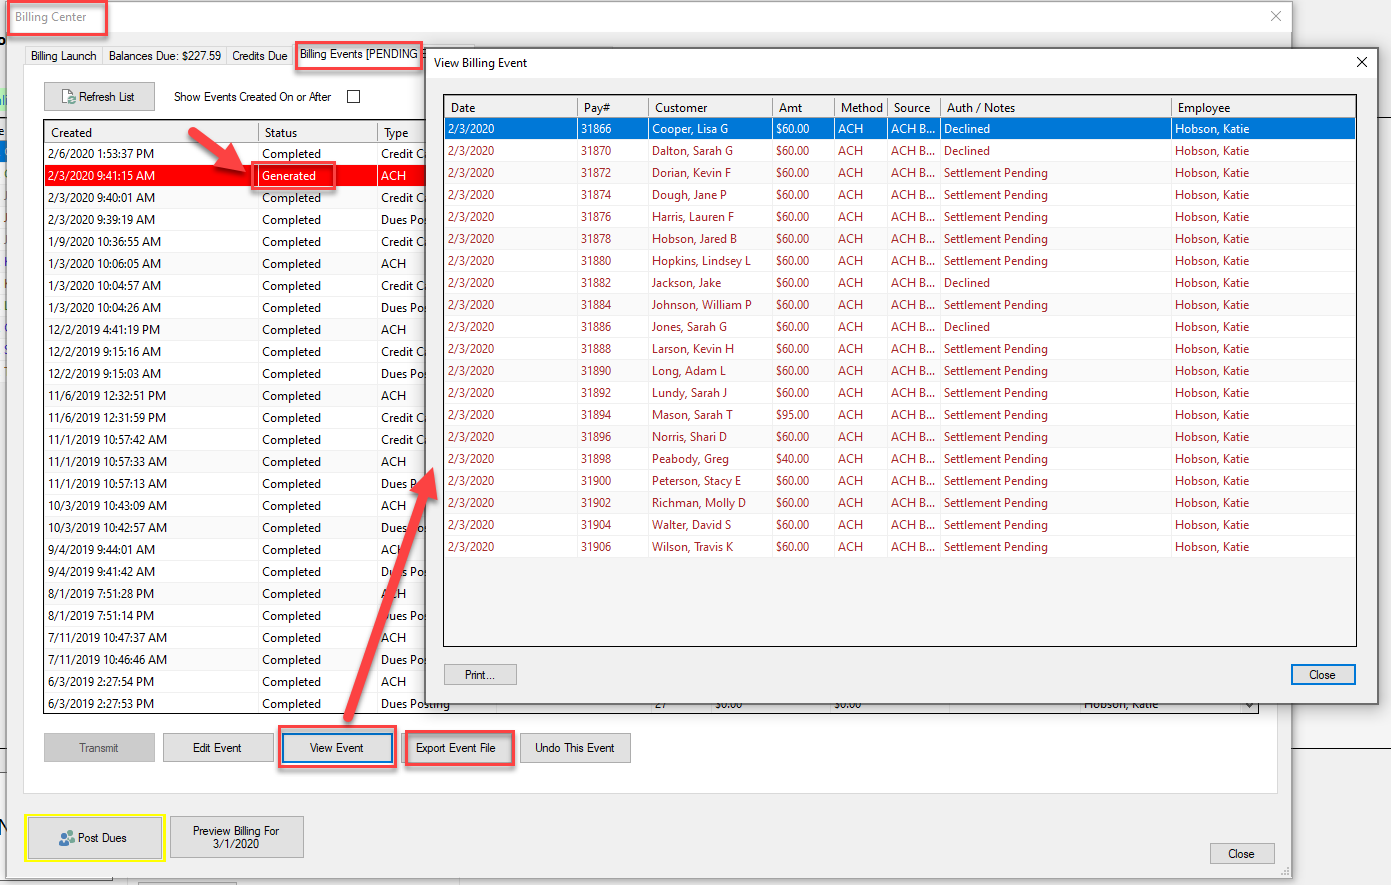Select Walter, David S row
The image size is (1391, 885).
click(900, 525)
